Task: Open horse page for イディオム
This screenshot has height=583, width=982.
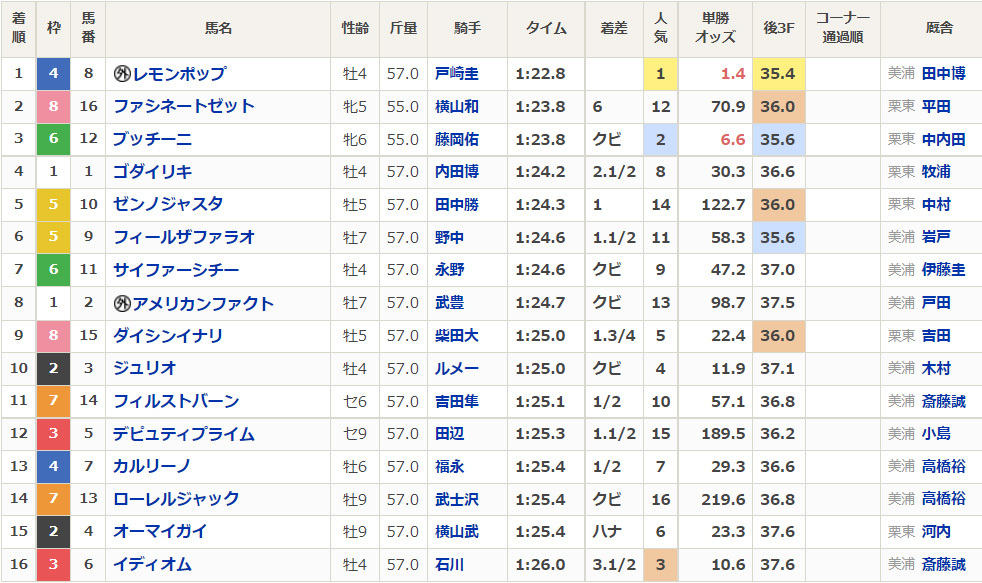Action: click(153, 566)
